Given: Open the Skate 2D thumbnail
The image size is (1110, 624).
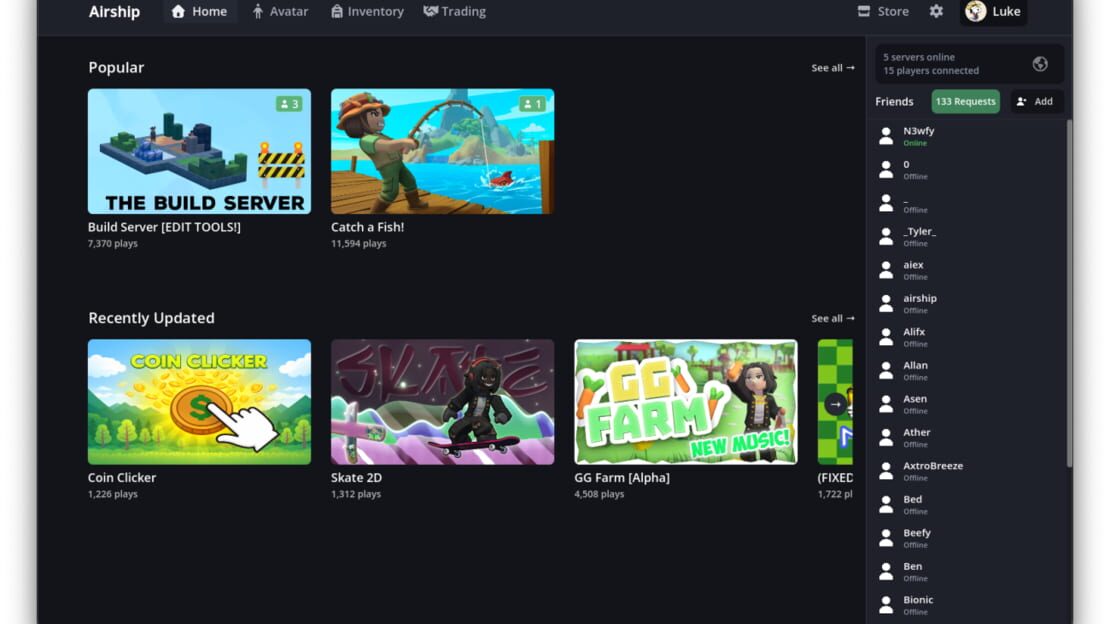Looking at the screenshot, I should pyautogui.click(x=442, y=402).
